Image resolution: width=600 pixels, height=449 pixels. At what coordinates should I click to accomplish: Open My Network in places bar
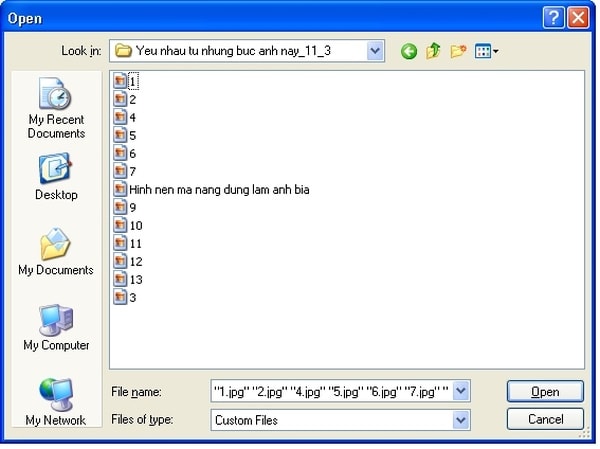pos(56,402)
